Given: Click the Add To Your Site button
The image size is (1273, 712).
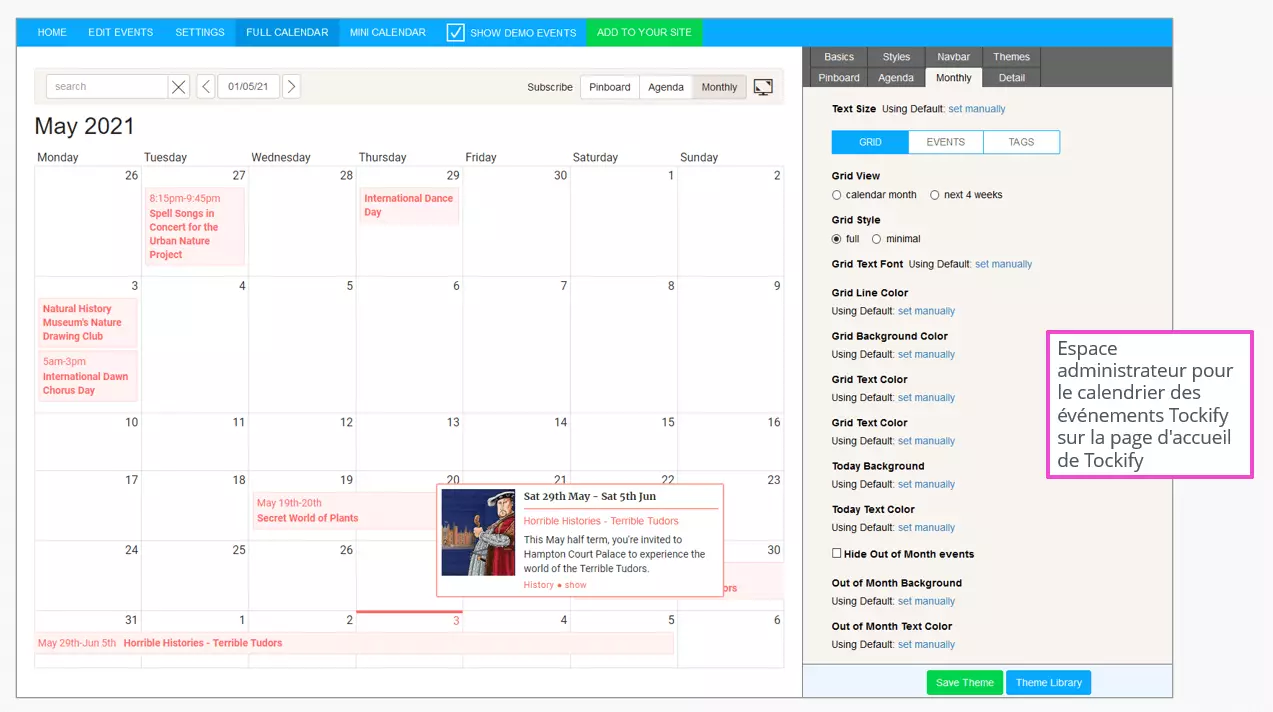Looking at the screenshot, I should tap(644, 32).
